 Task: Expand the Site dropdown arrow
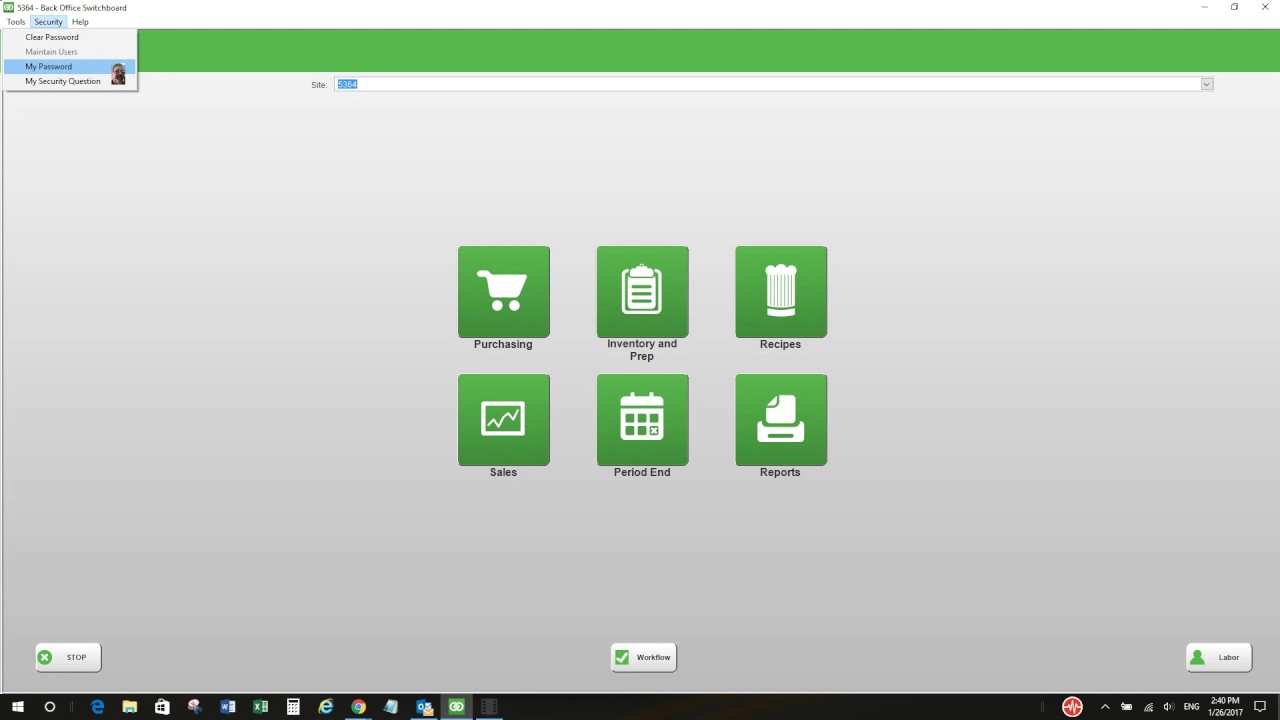tap(1207, 84)
